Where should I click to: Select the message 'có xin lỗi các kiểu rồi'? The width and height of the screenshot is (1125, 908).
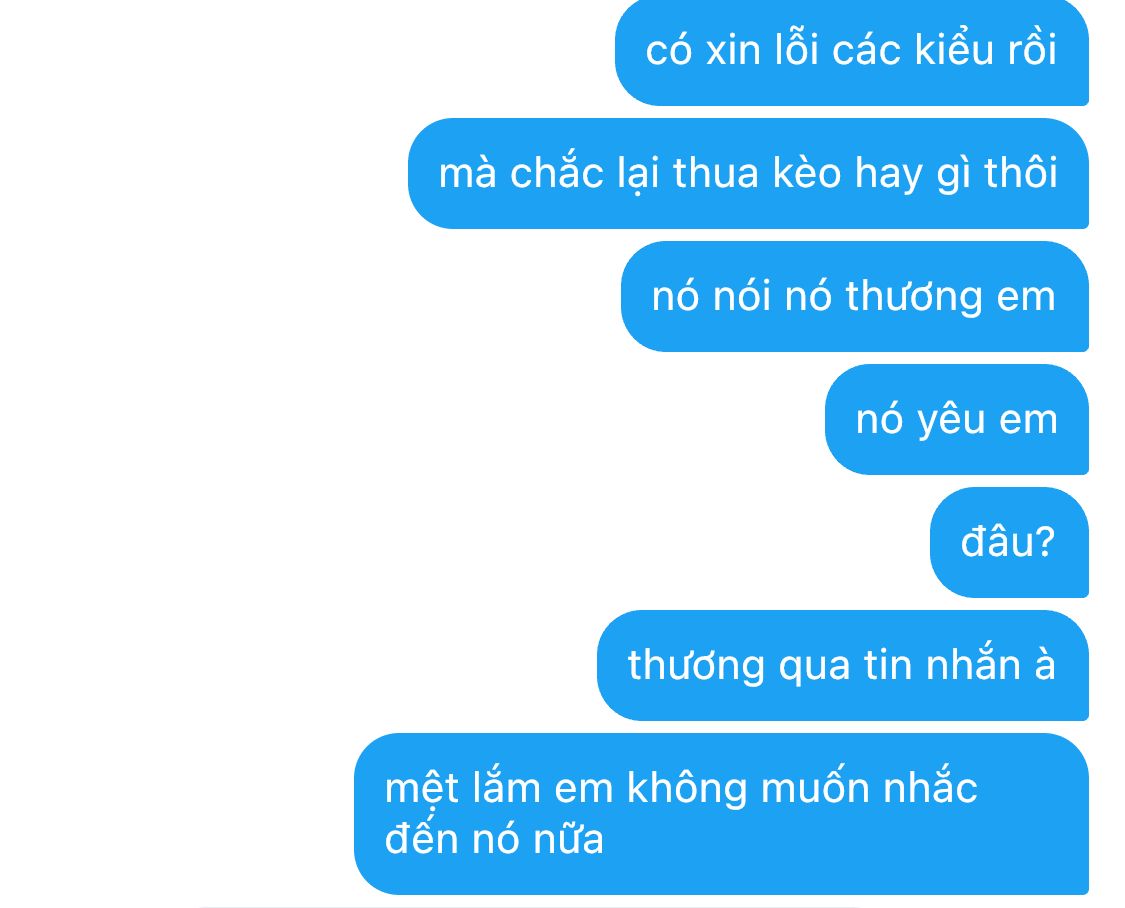point(852,52)
